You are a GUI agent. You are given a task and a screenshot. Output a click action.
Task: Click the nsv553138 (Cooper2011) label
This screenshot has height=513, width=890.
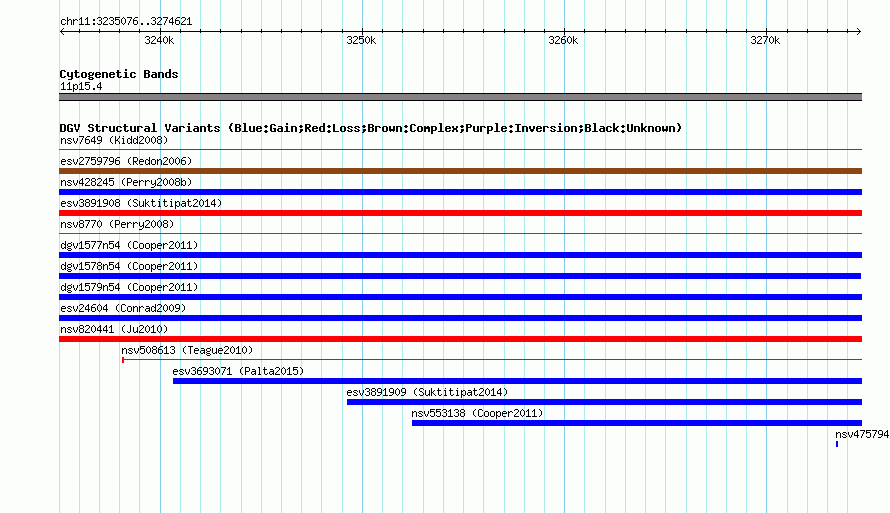tap(477, 413)
